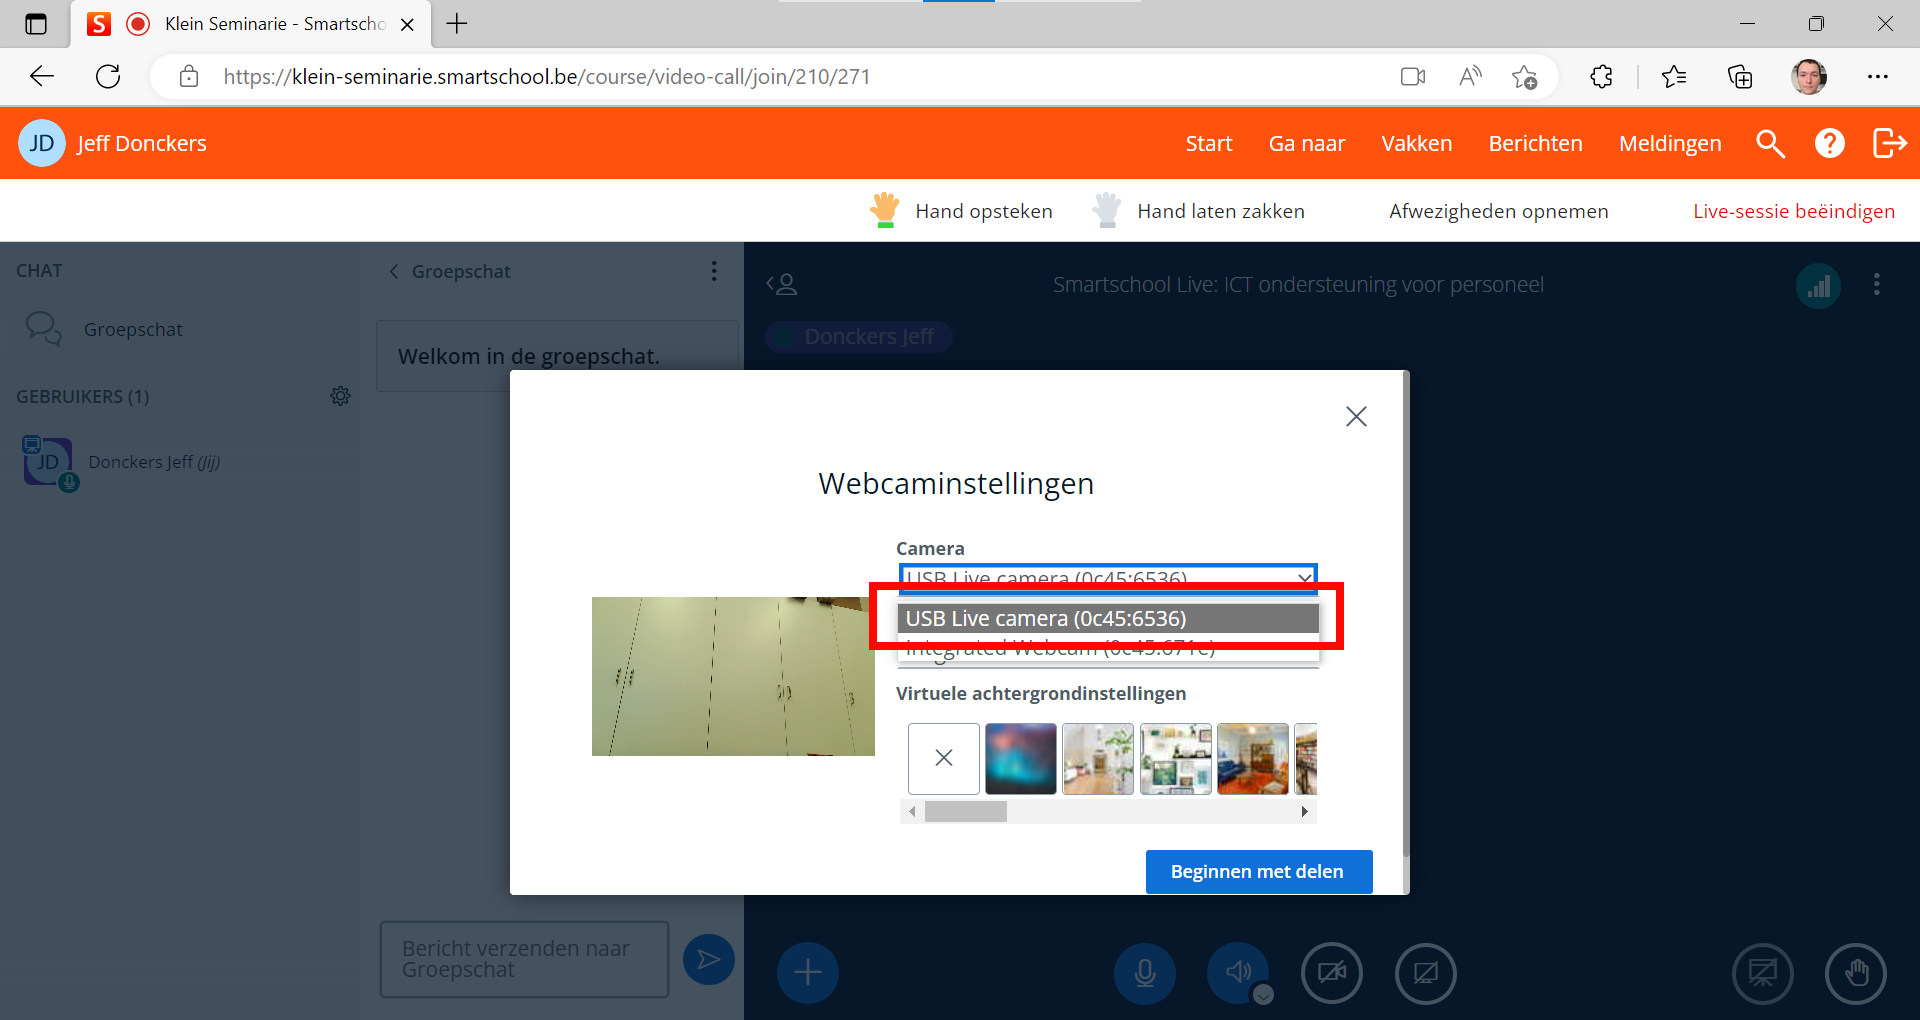Open the session three-dot options menu
Image resolution: width=1920 pixels, height=1020 pixels.
coord(1876,285)
